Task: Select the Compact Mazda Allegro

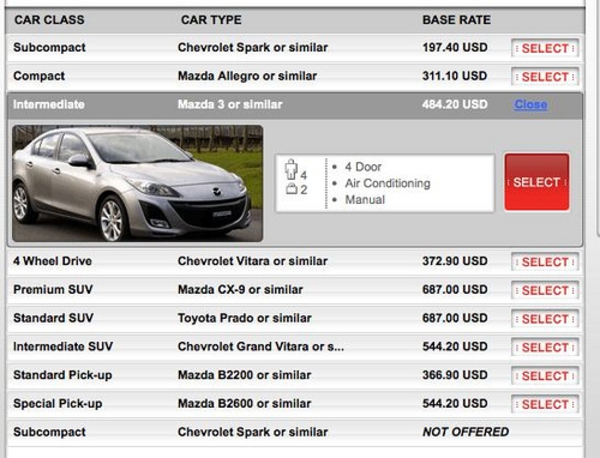Action: pyautogui.click(x=544, y=77)
